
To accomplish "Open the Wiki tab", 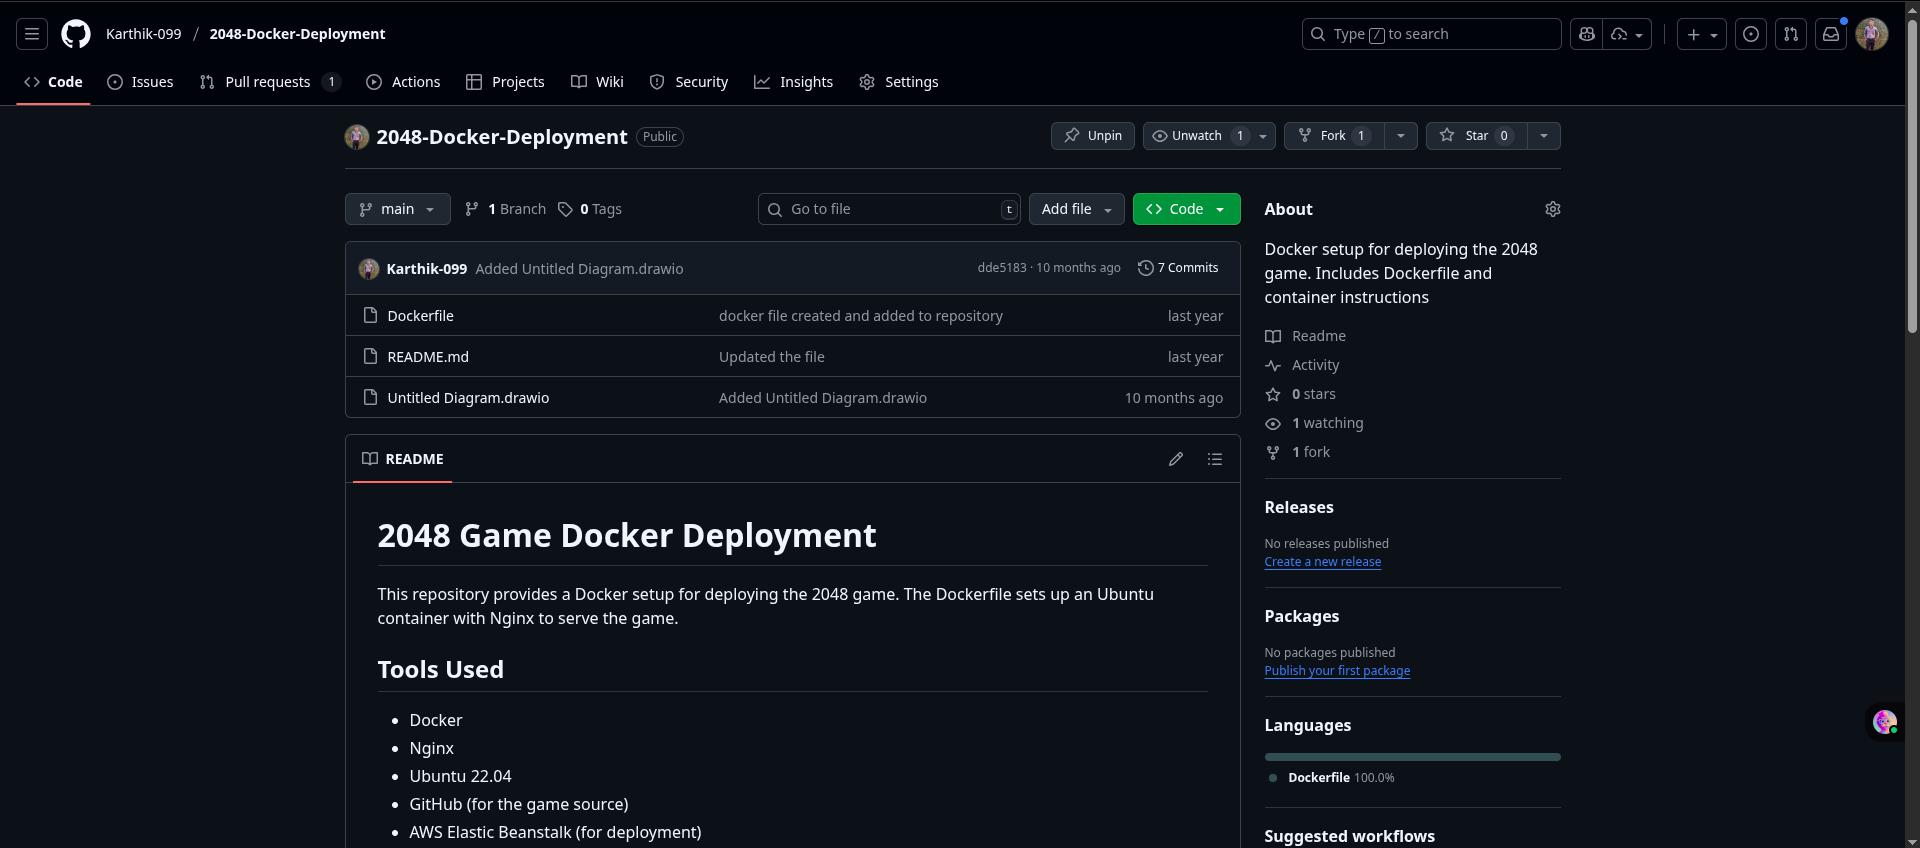I will (597, 82).
